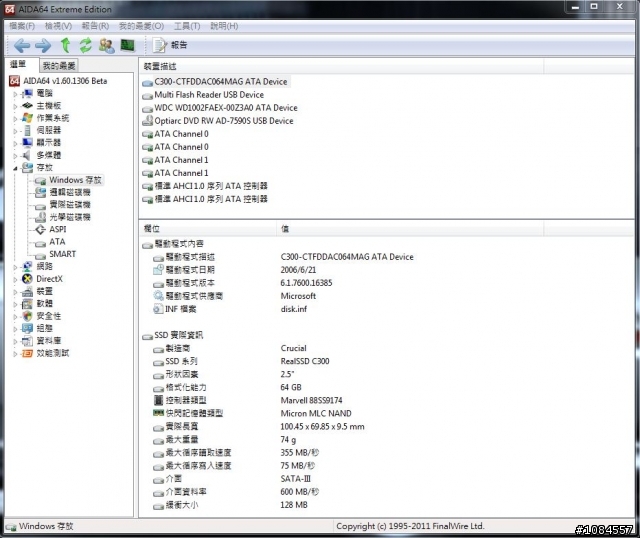Select the first AHCI 1.0 ATA controller entry
640x538 pixels.
[211, 186]
